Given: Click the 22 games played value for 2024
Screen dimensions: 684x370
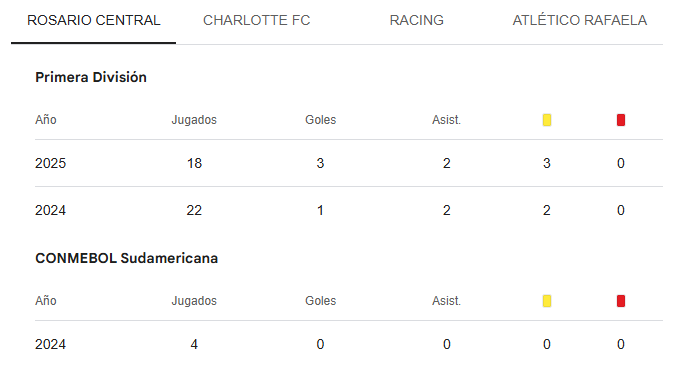Looking at the screenshot, I should [x=194, y=210].
